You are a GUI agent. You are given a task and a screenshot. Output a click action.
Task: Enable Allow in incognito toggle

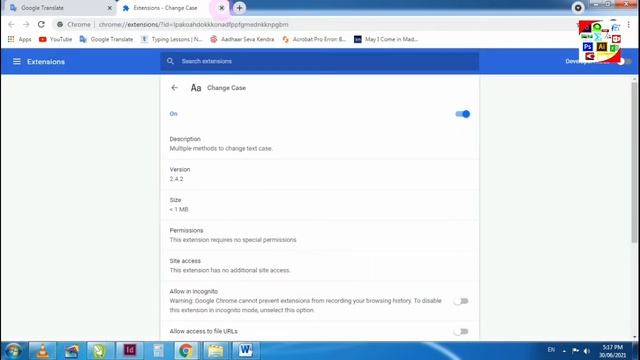tap(461, 301)
